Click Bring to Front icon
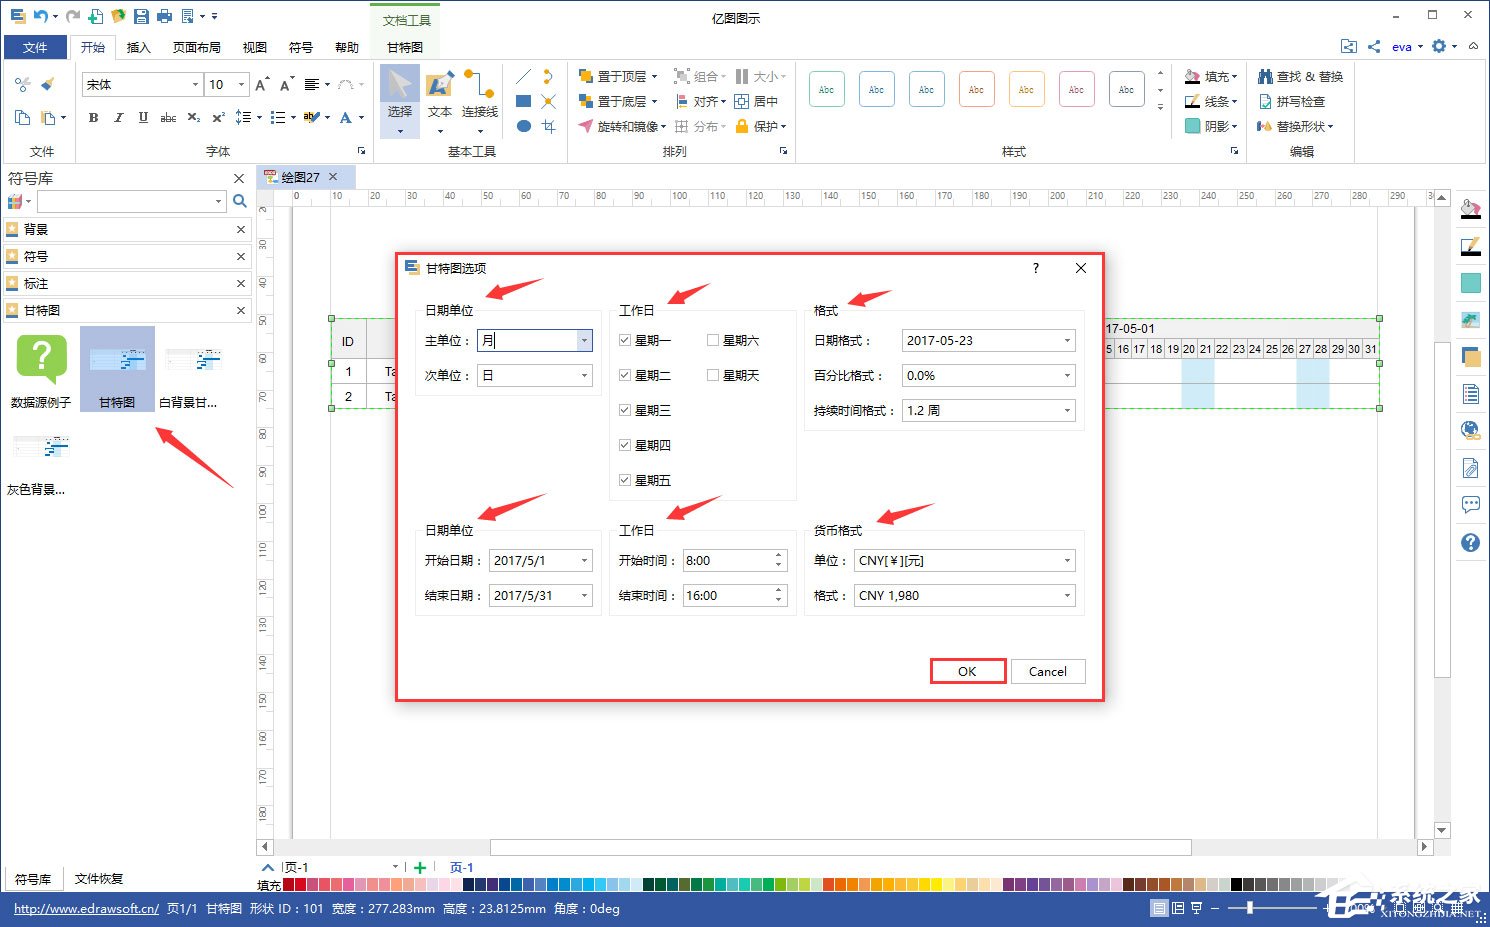The height and width of the screenshot is (927, 1490). click(x=586, y=76)
